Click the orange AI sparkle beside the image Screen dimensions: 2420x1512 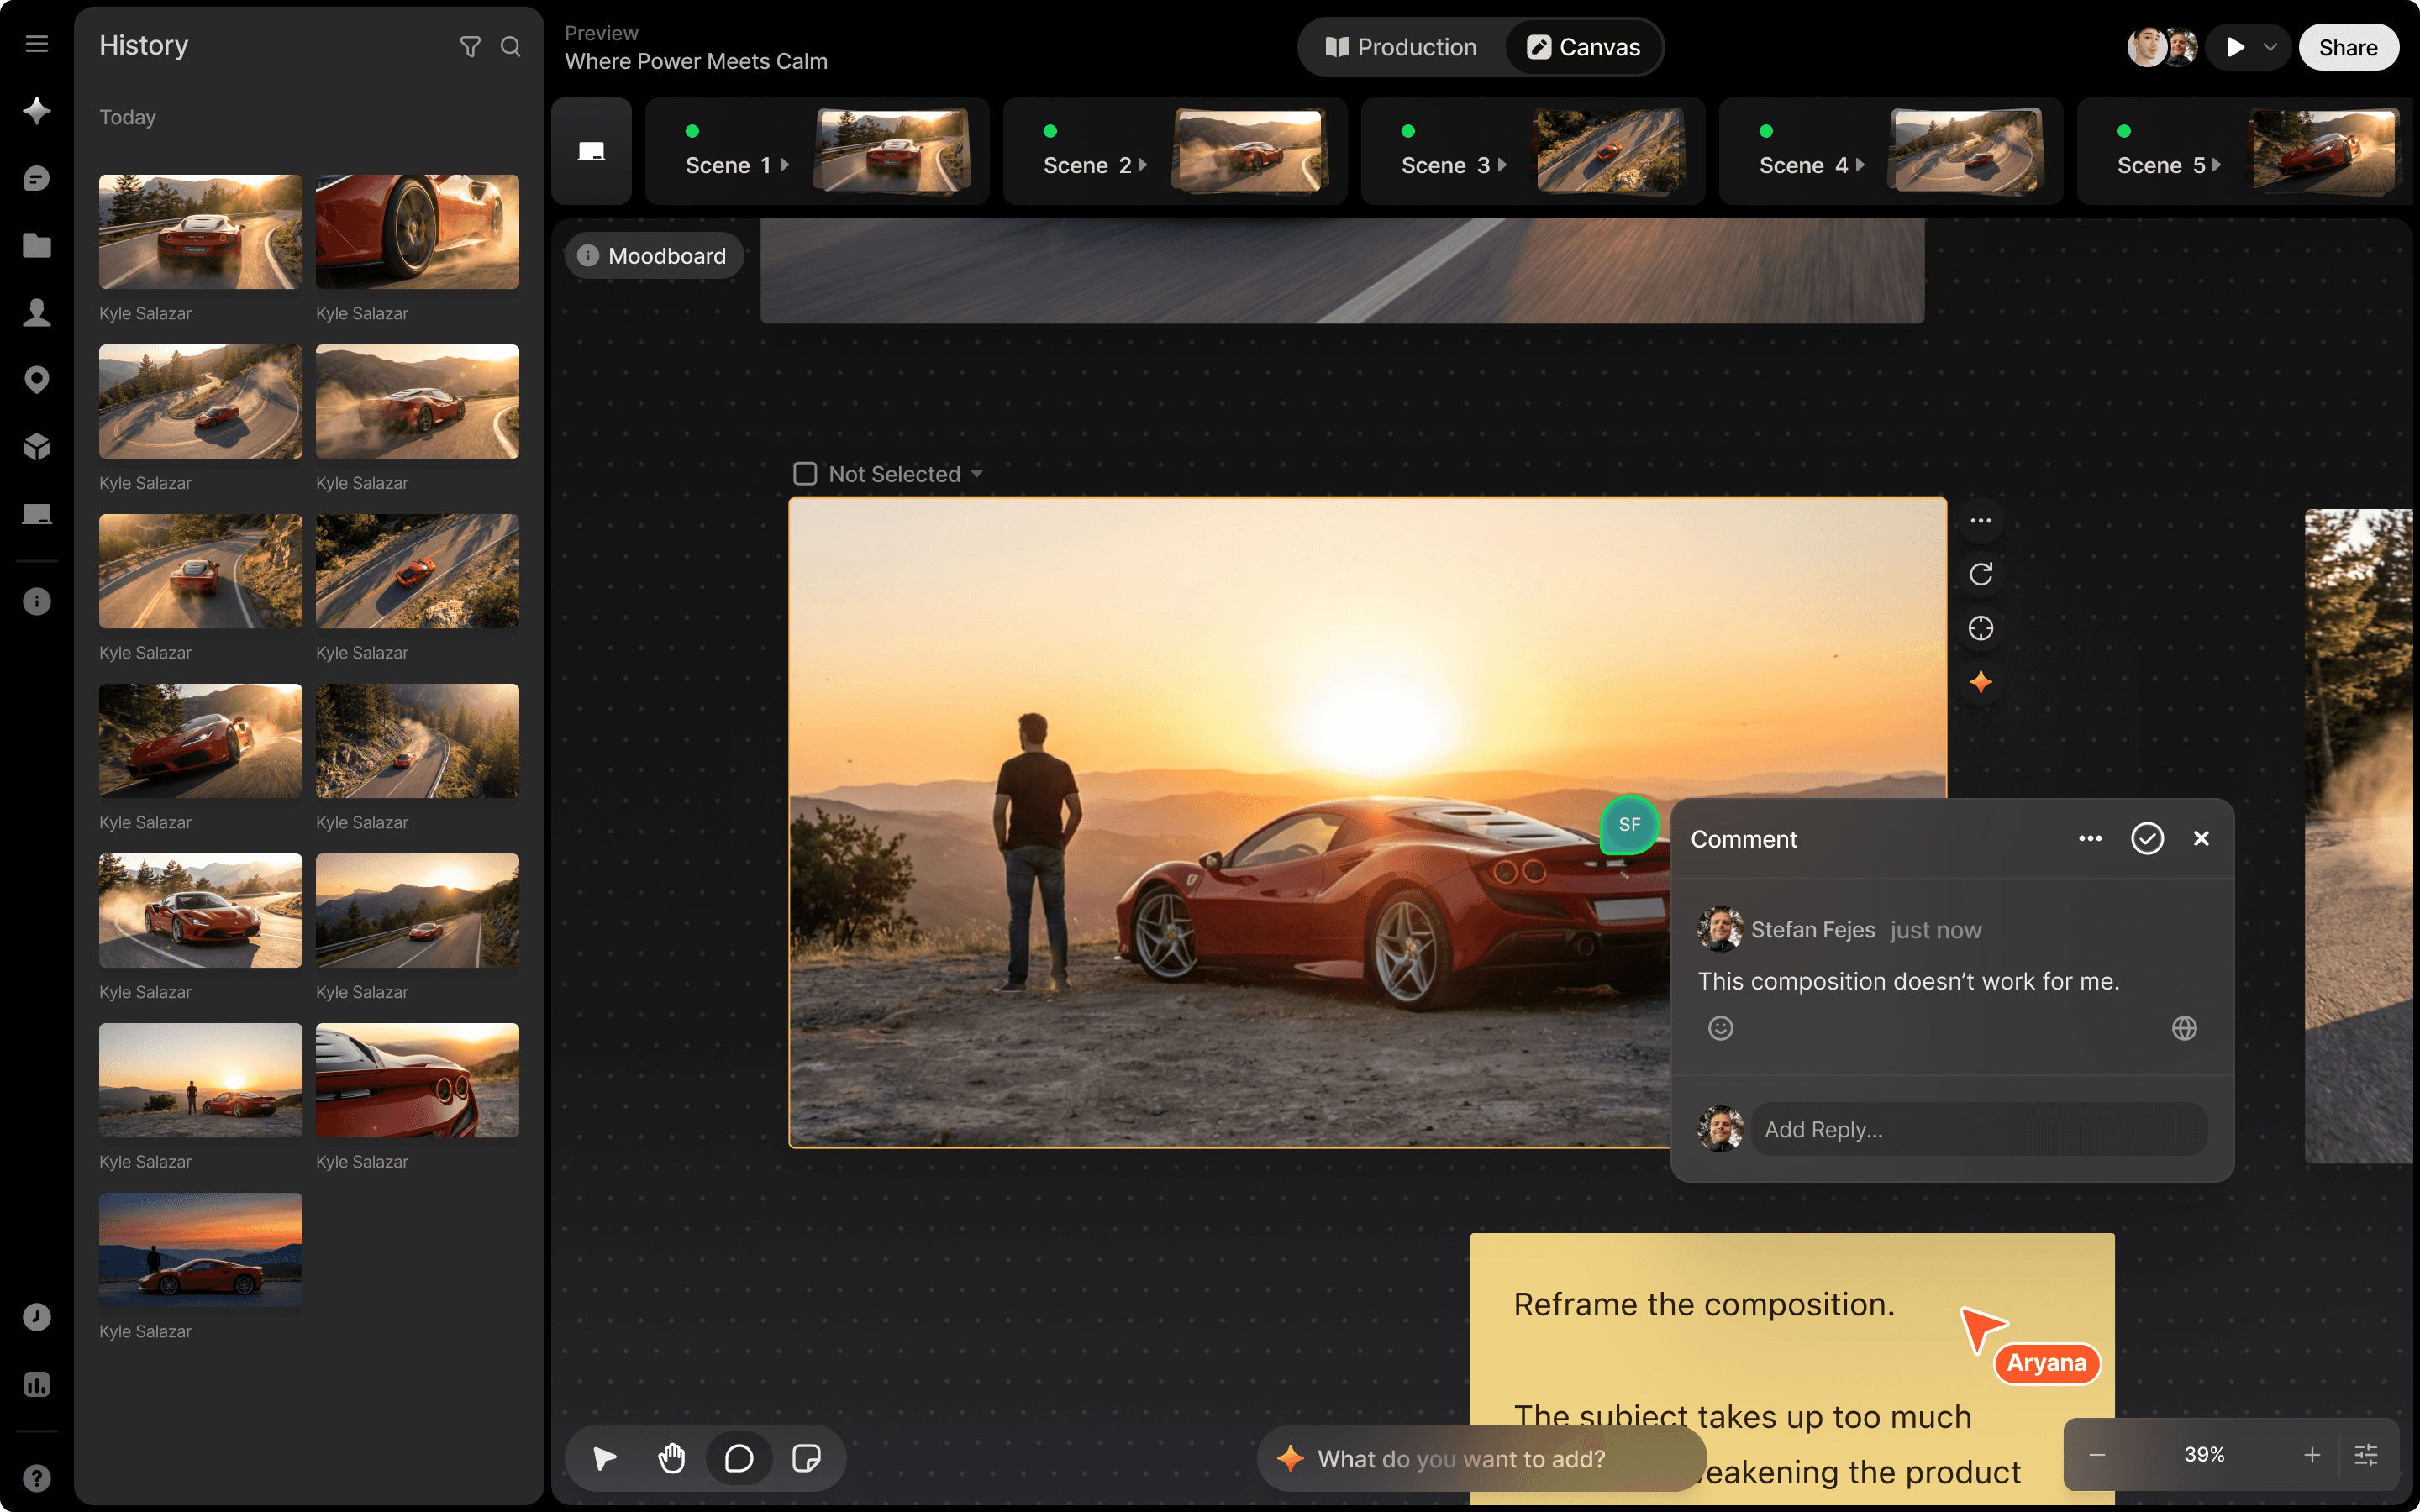[x=1980, y=682]
